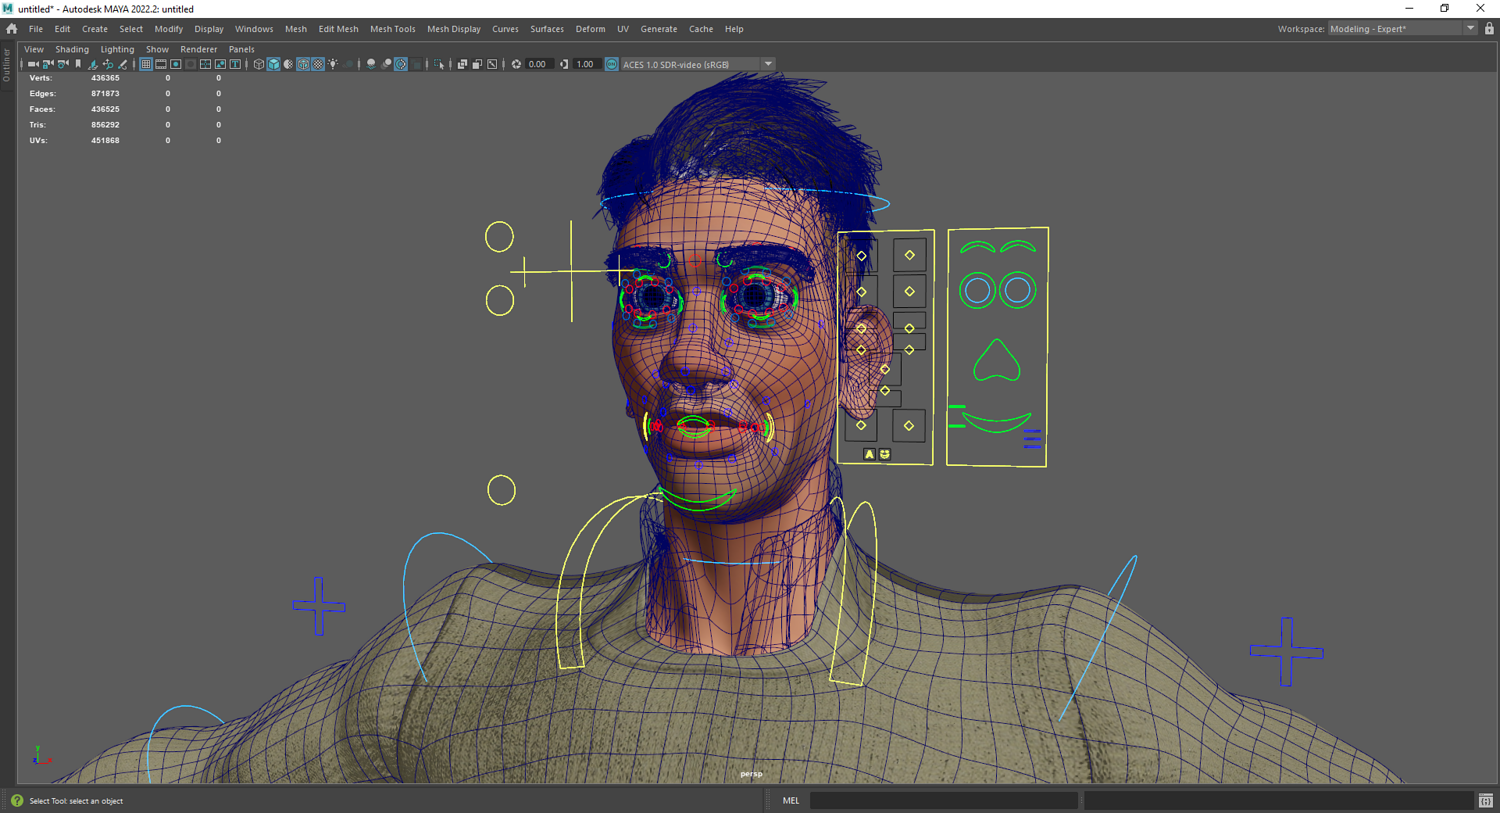Open the Renderer panel menu
Screen dimensions: 1500x813
198,49
